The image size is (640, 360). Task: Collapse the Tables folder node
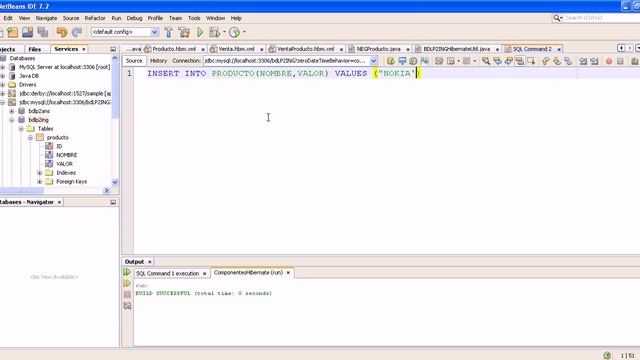(21, 129)
